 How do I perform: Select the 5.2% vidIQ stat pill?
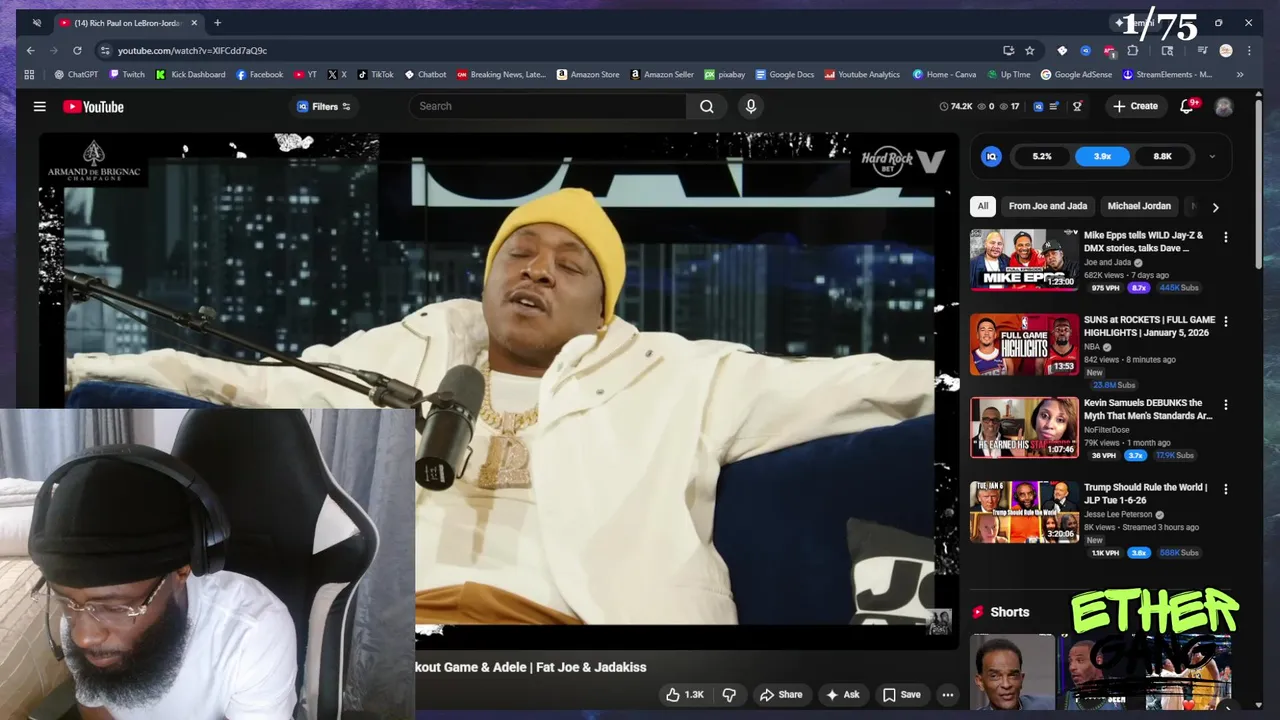[x=1042, y=156]
